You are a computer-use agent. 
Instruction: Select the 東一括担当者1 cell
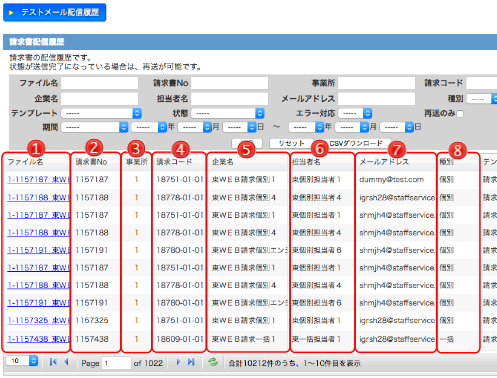(x=316, y=339)
